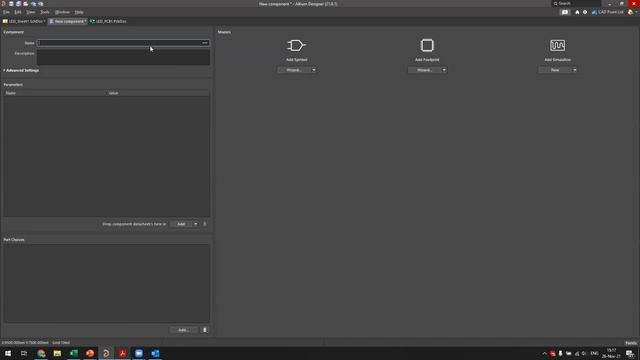Click the open folder icon in title bar
The image size is (640, 360).
[x=26, y=4]
